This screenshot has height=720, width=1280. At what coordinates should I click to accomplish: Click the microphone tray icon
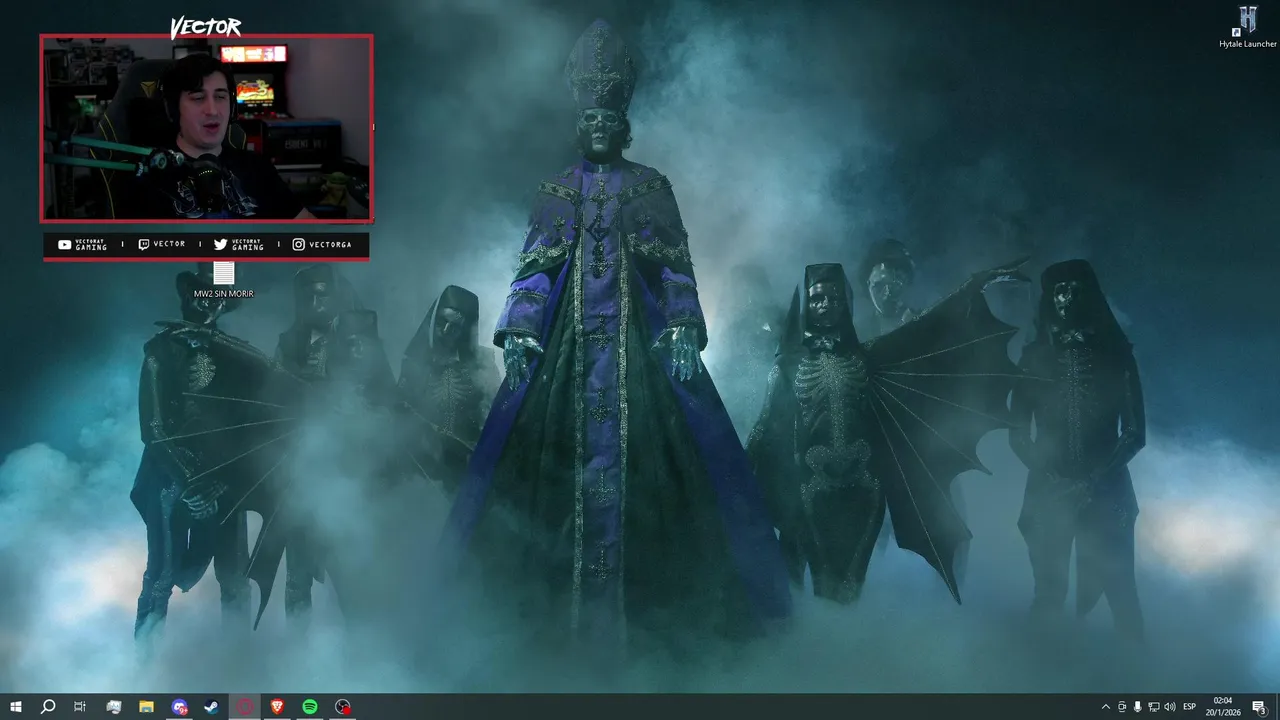[1138, 707]
